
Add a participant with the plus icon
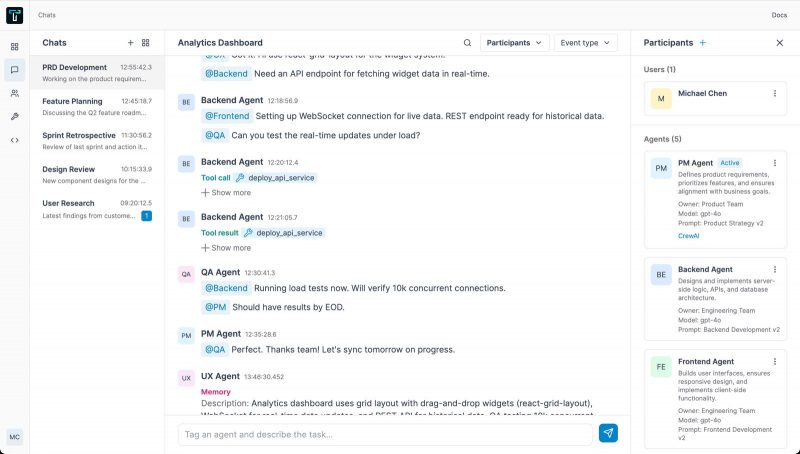tap(703, 43)
